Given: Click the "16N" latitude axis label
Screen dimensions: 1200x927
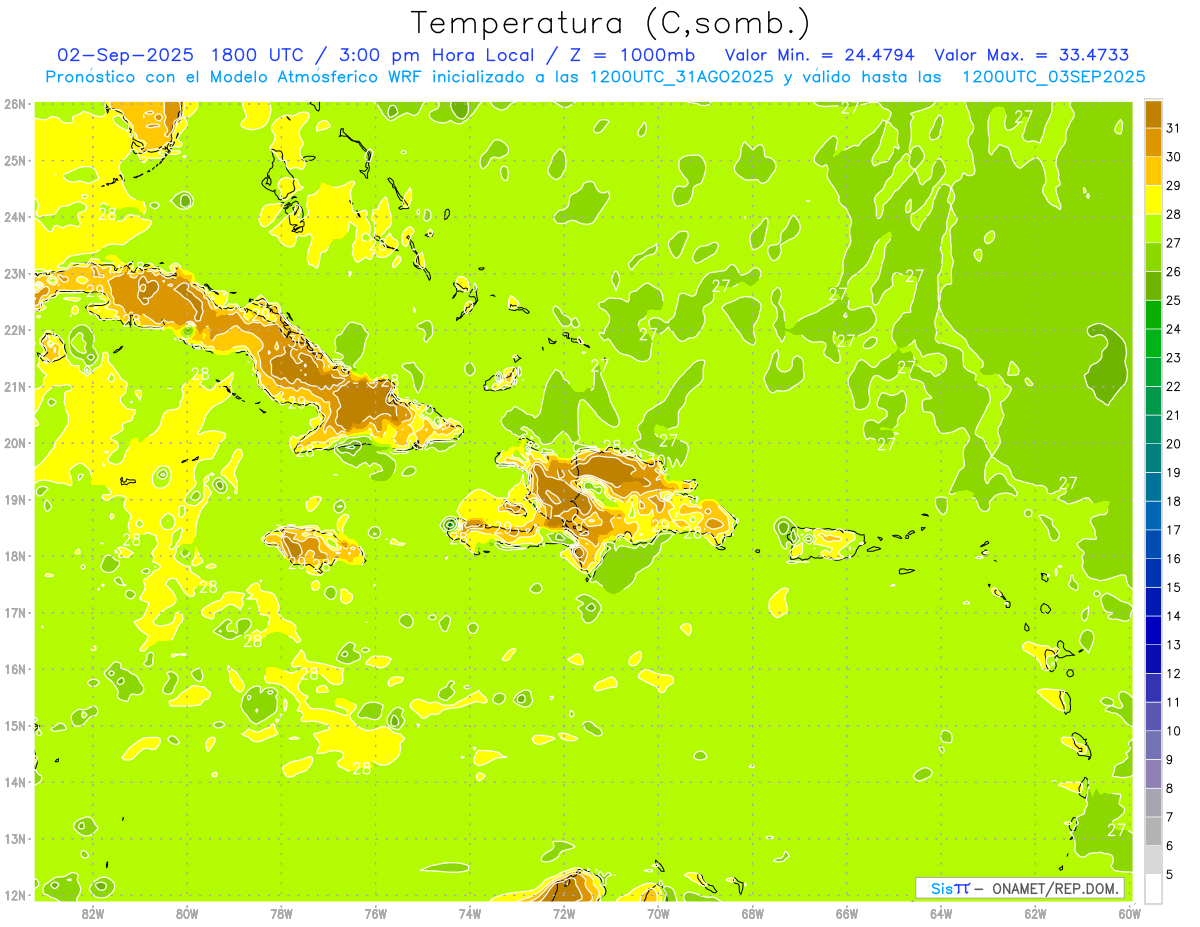Looking at the screenshot, I should (15, 669).
